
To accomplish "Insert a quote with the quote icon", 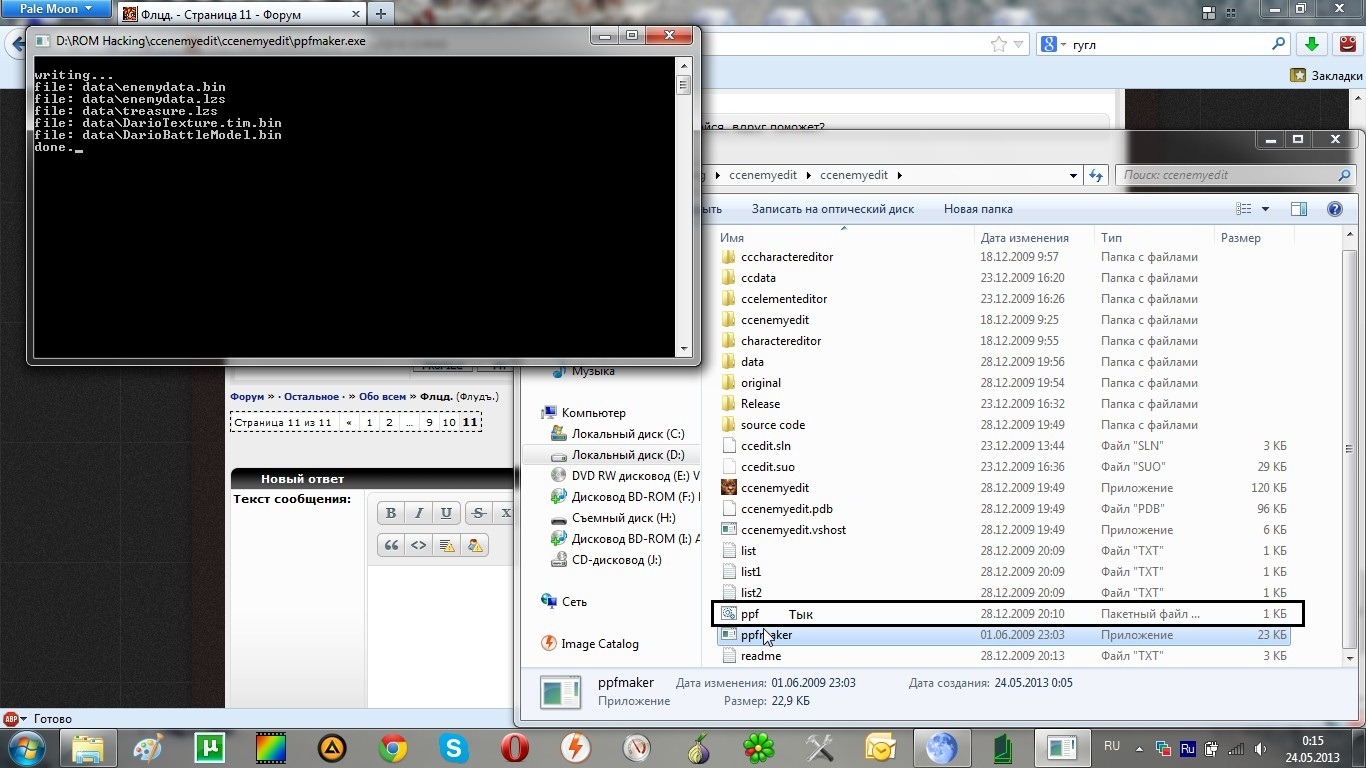I will click(x=391, y=545).
